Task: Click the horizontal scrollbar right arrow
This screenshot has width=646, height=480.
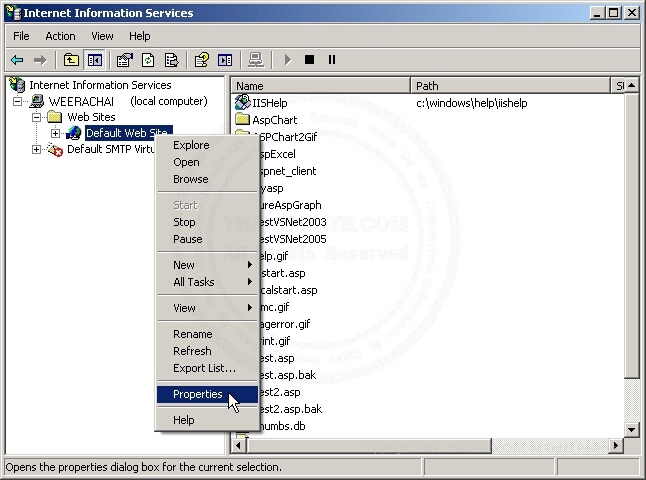Action: [x=616, y=445]
